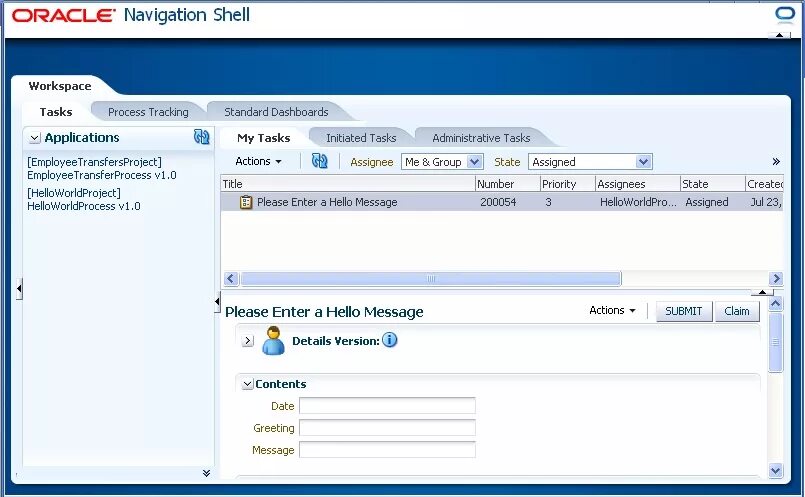Sort by the State column header
805x497 pixels.
712,184
